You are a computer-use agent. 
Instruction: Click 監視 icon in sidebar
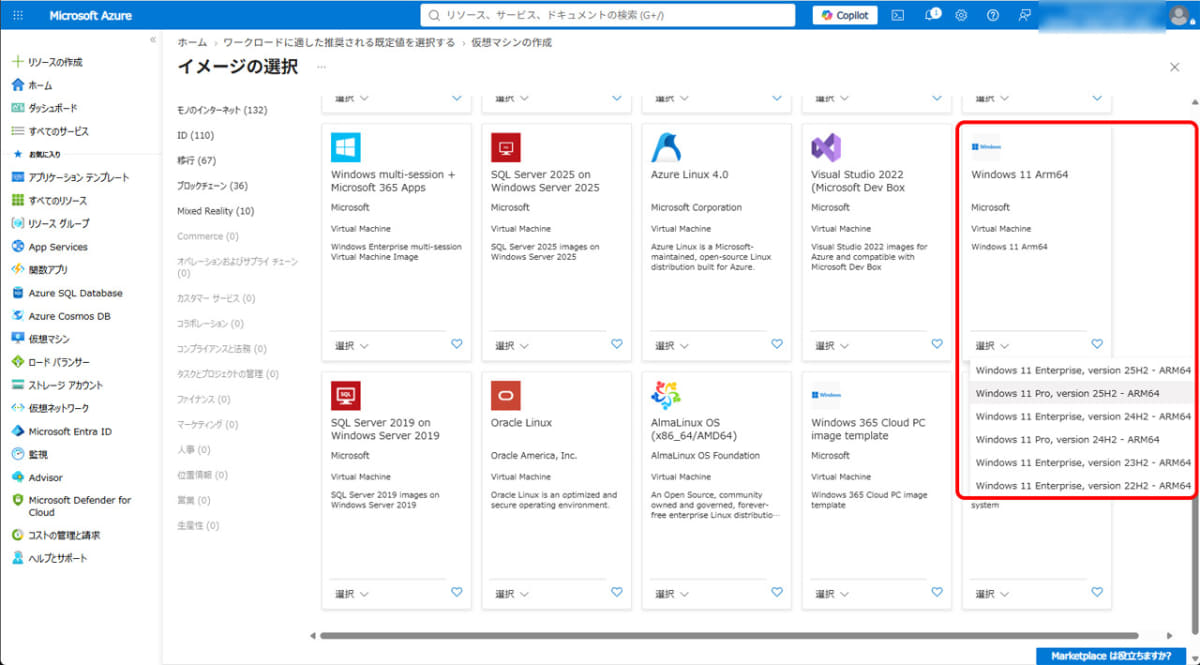click(x=17, y=454)
